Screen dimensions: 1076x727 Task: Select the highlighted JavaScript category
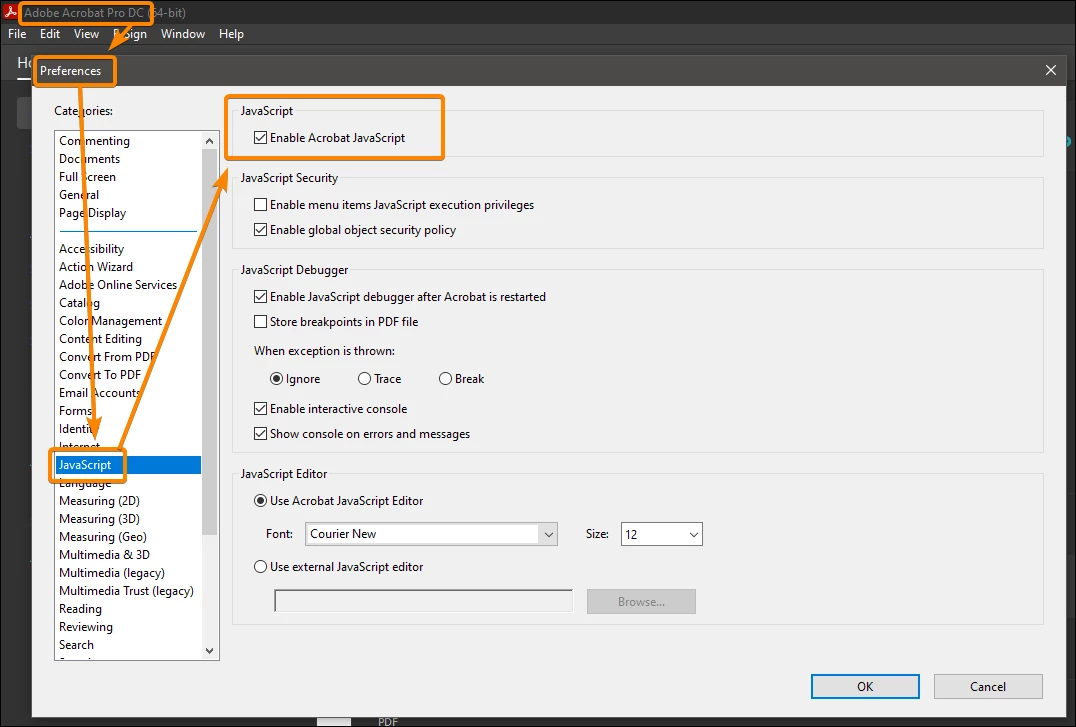pyautogui.click(x=128, y=465)
